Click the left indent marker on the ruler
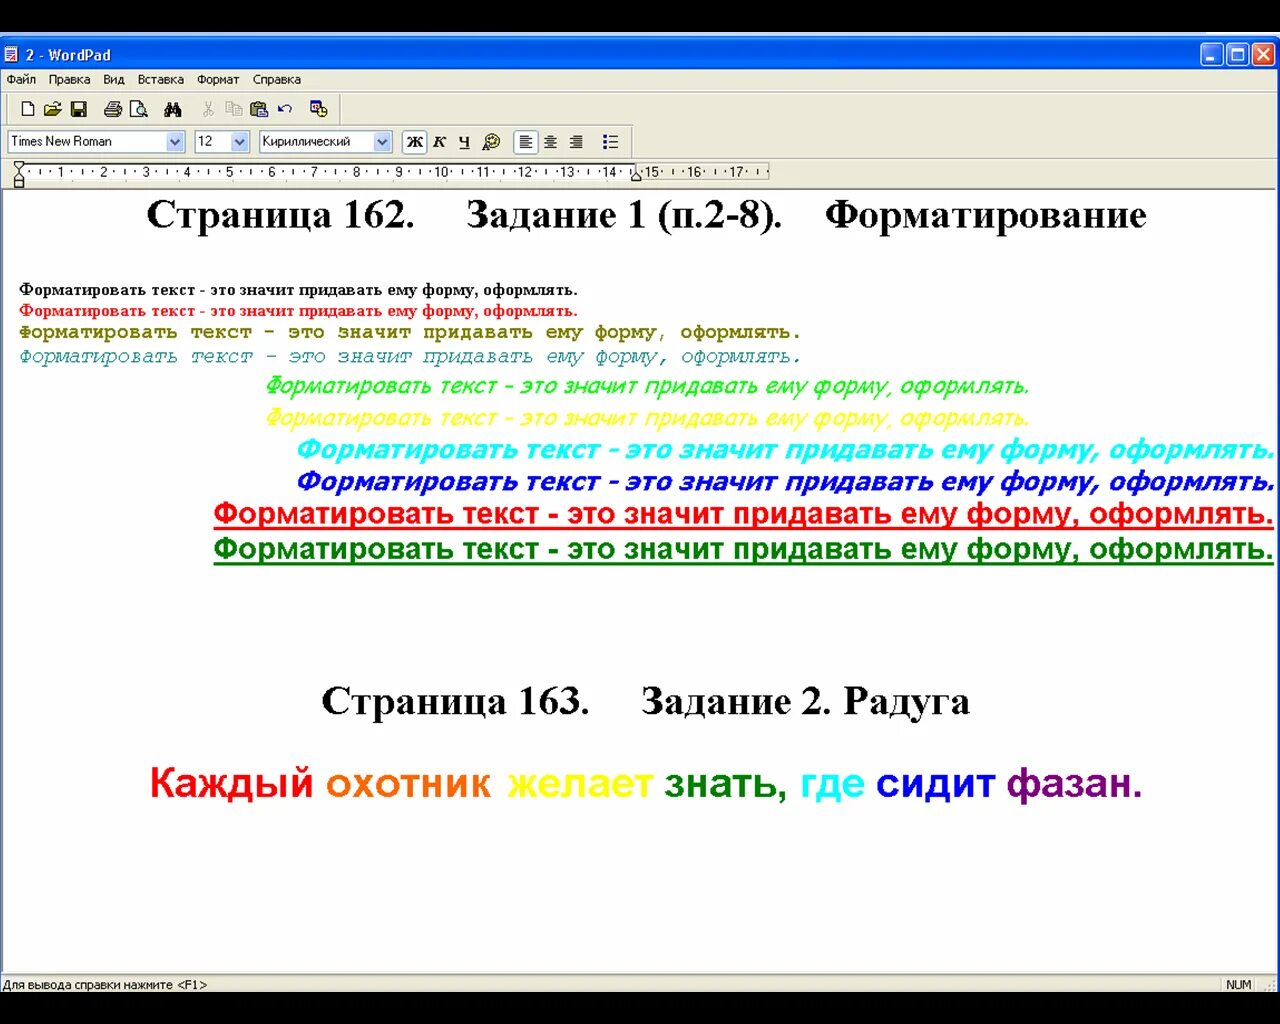 pyautogui.click(x=19, y=175)
